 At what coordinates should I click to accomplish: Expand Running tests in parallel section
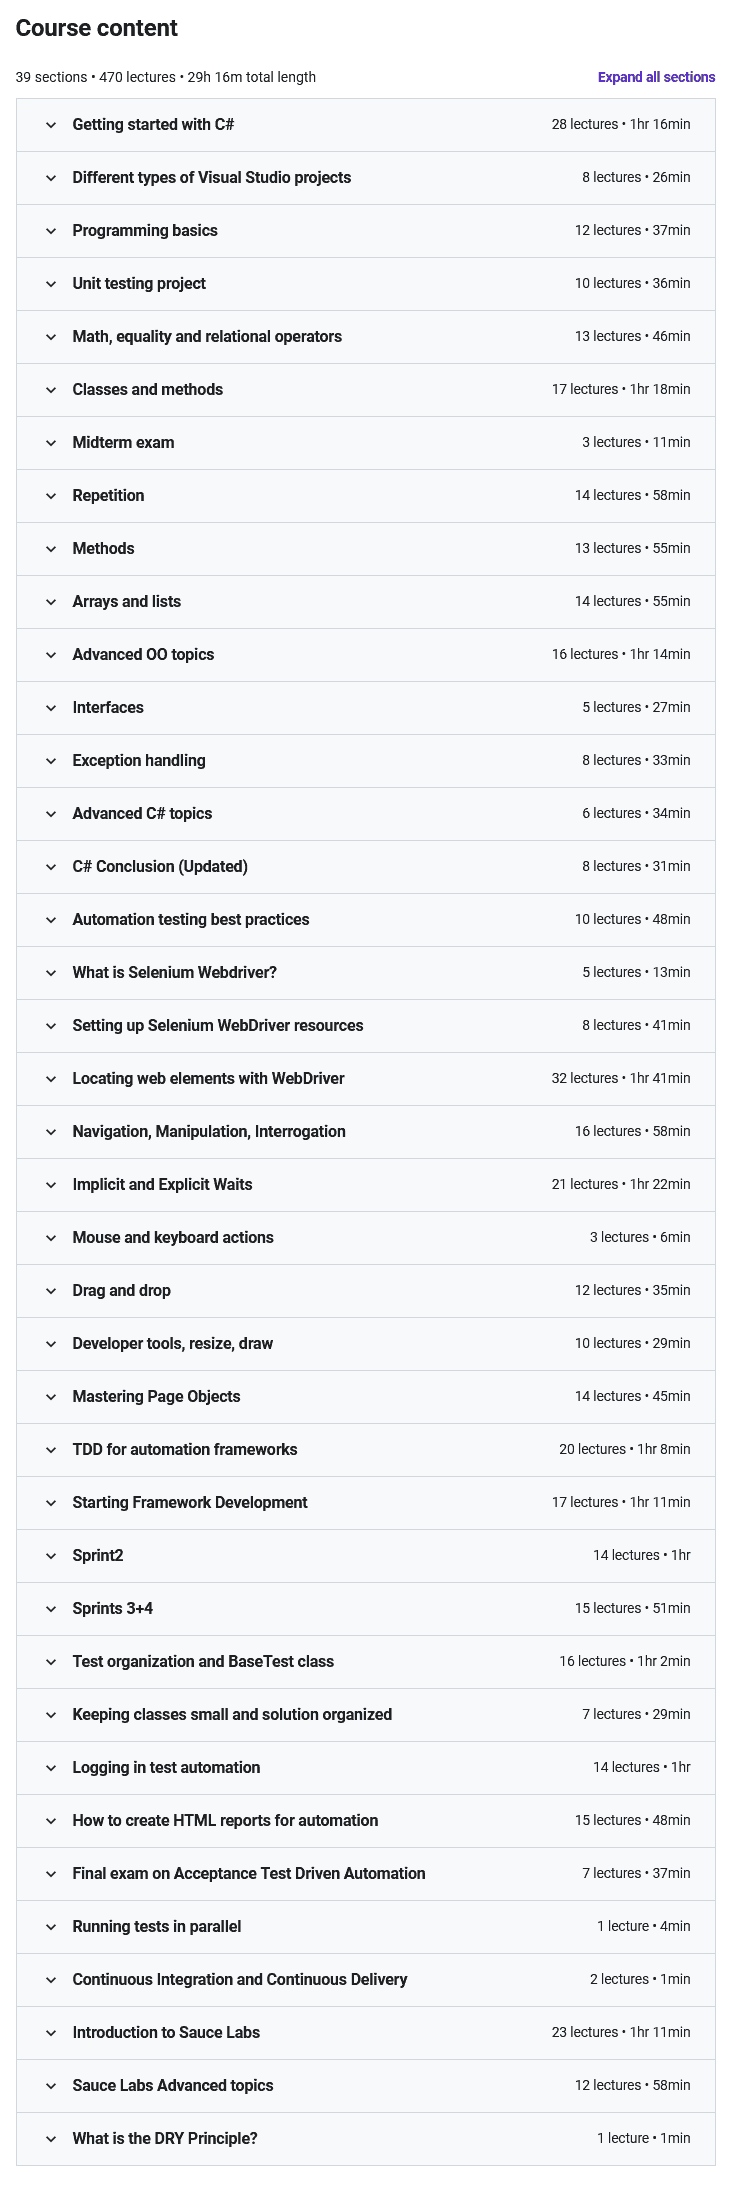coord(157,1927)
